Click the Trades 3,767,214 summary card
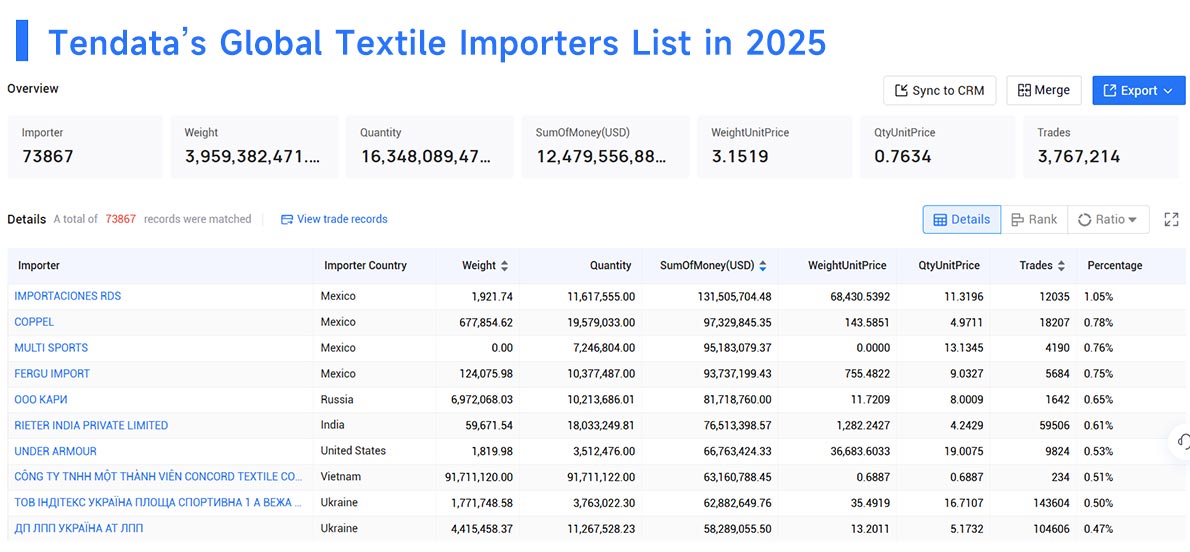Viewport: 1190px width, 552px height. click(1101, 147)
